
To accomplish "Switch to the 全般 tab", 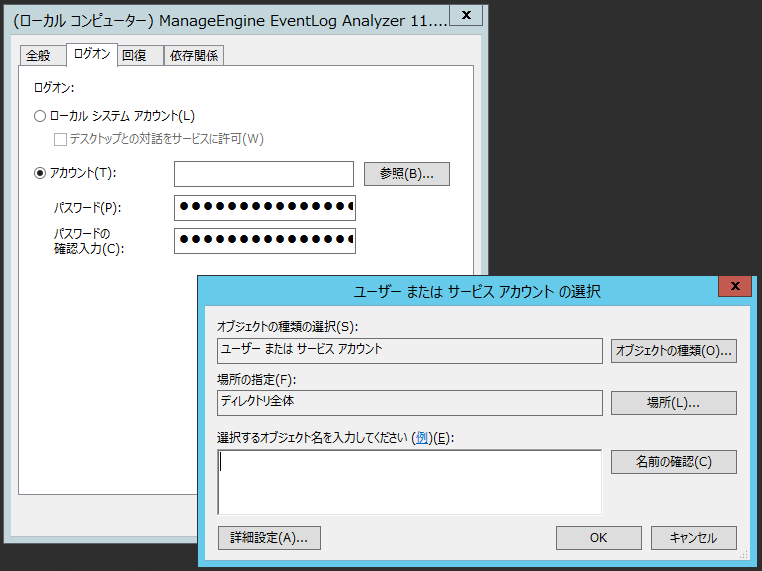I will click(42, 55).
